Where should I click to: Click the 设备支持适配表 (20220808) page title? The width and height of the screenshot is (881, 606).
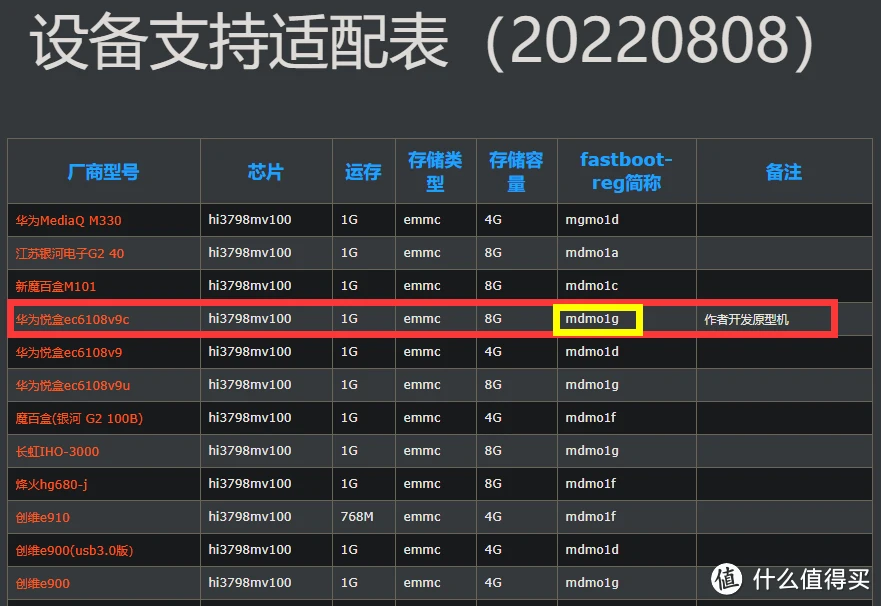423,43
